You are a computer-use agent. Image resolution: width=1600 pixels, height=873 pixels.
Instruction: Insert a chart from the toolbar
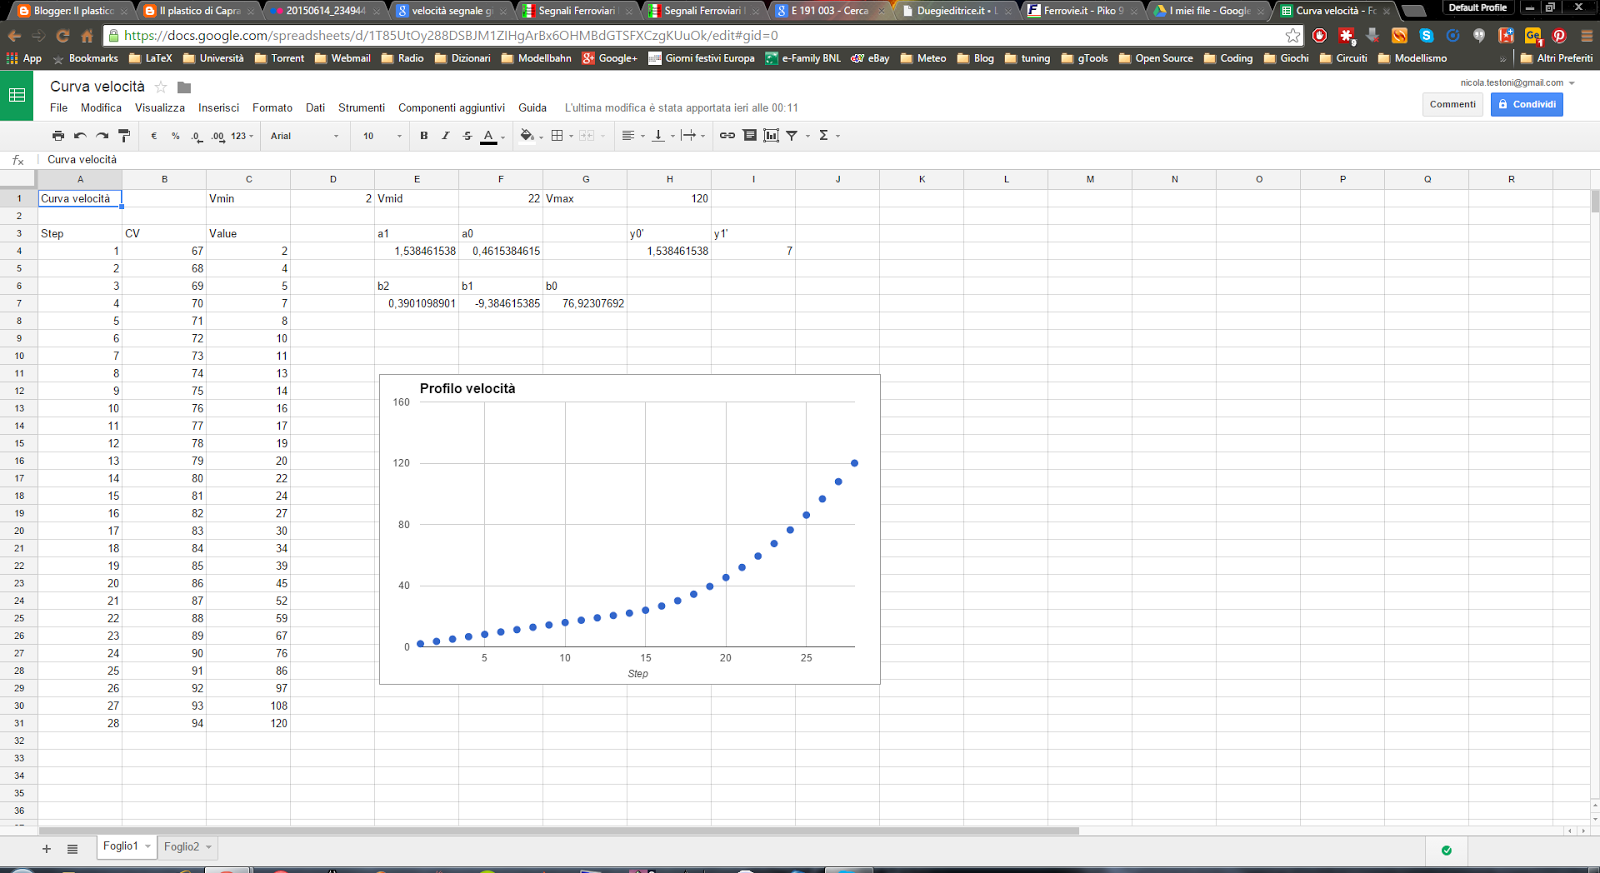point(771,136)
